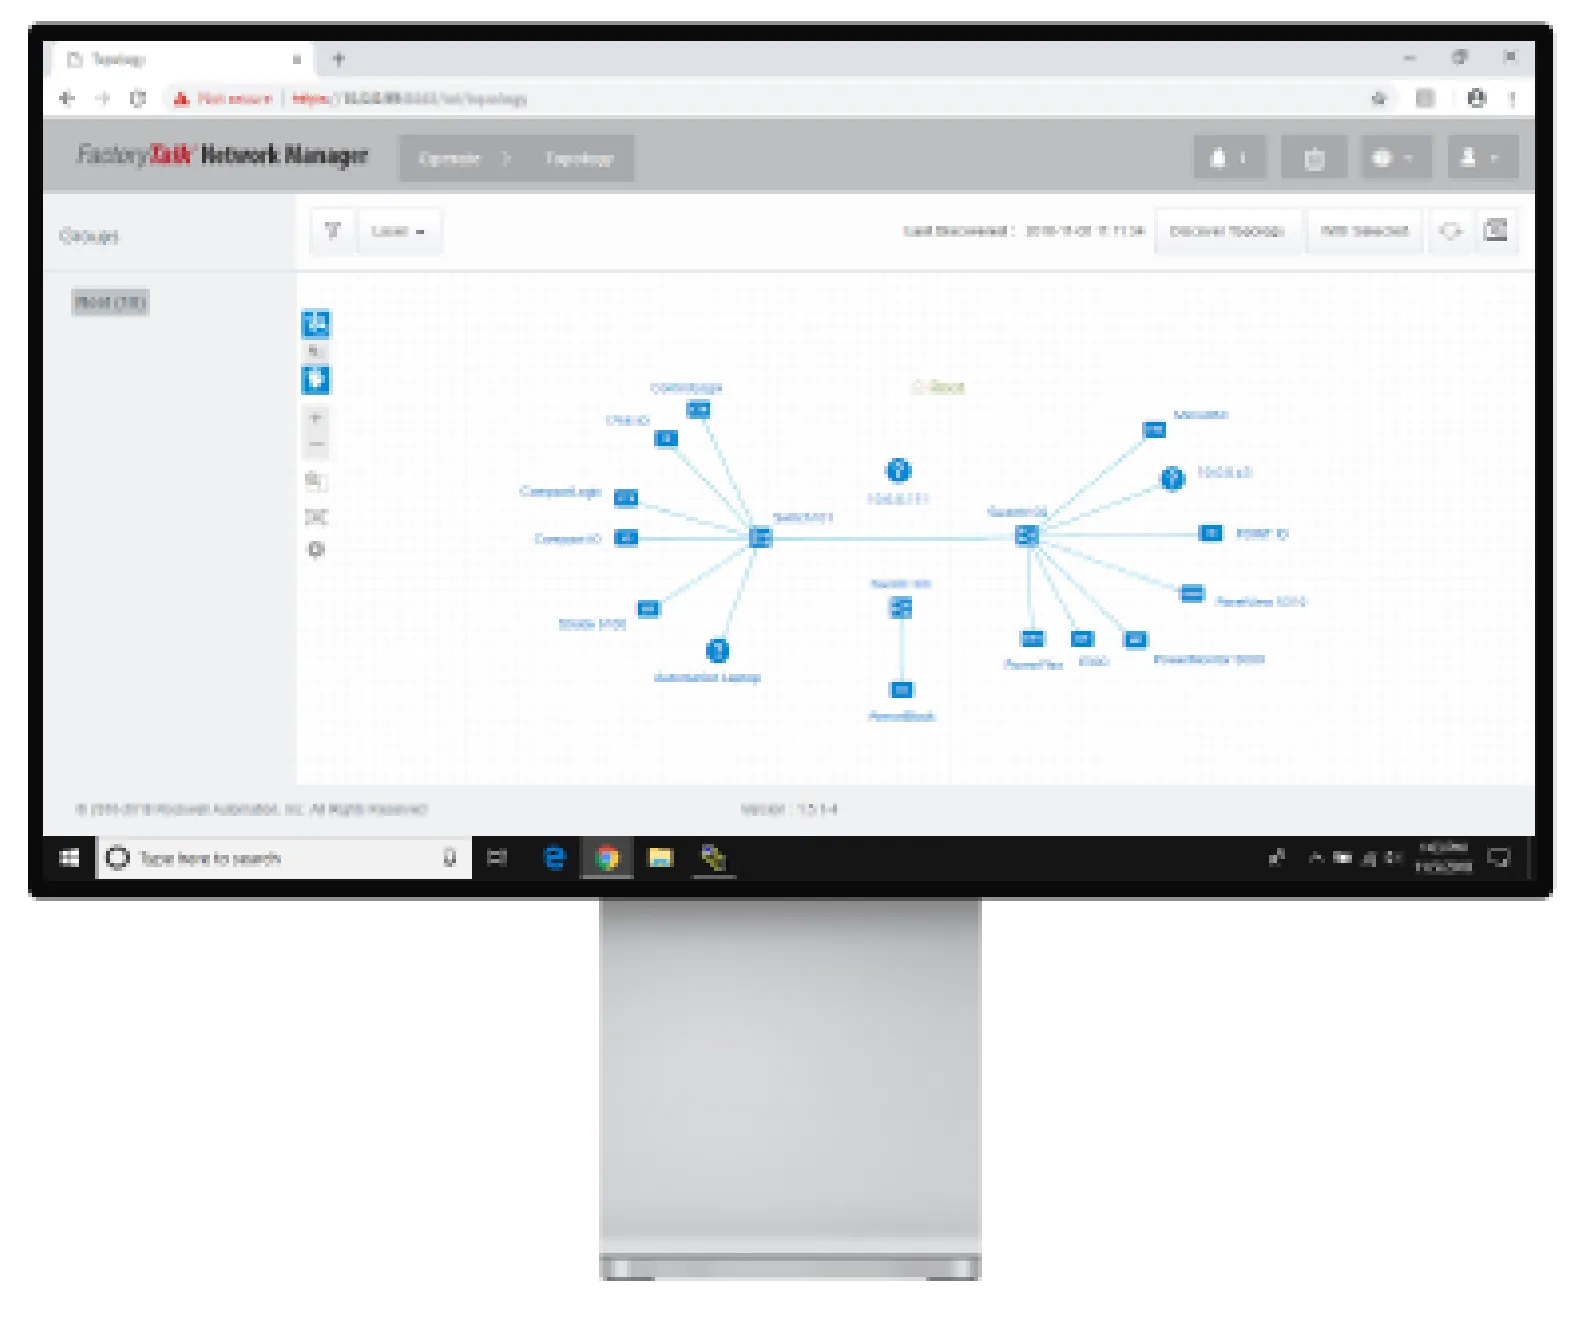Toggle the top blue layout mode button
This screenshot has height=1321, width=1581.
(x=316, y=323)
